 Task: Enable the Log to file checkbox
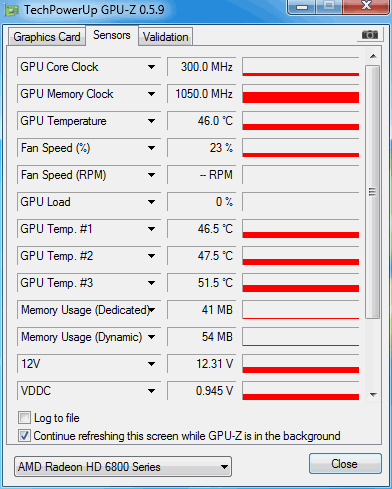pyautogui.click(x=24, y=417)
